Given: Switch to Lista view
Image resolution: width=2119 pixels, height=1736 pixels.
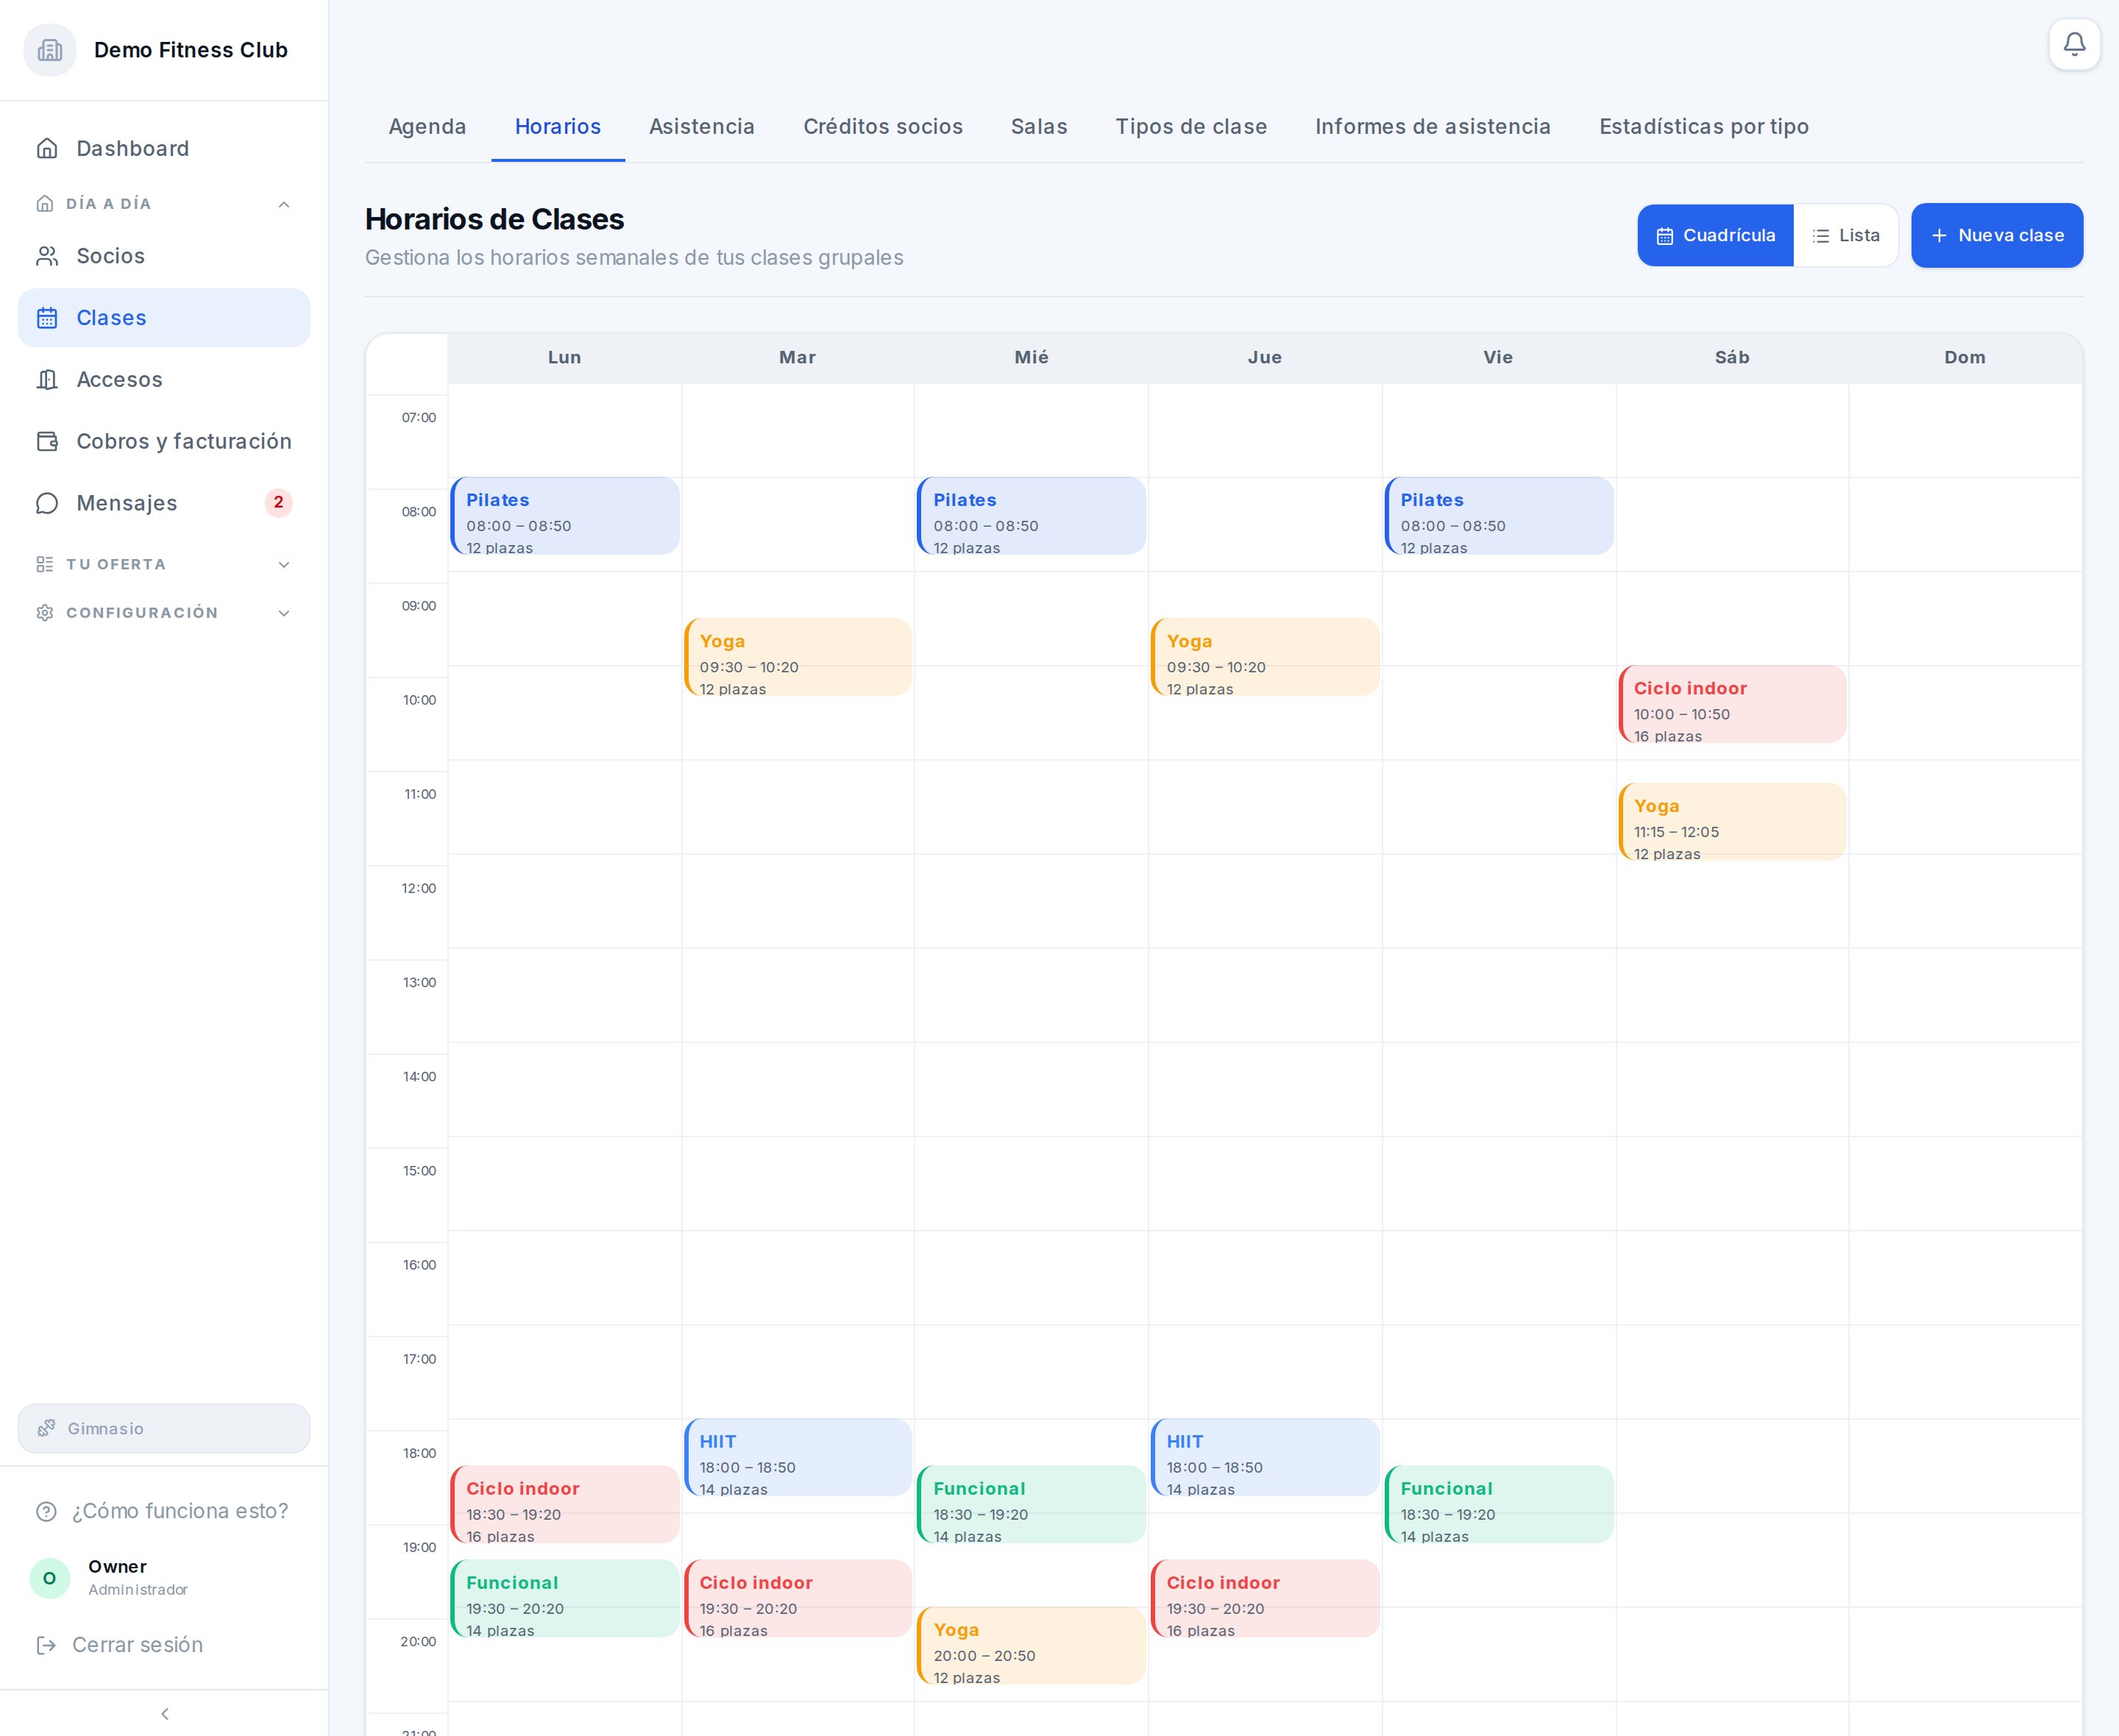Looking at the screenshot, I should 1846,235.
